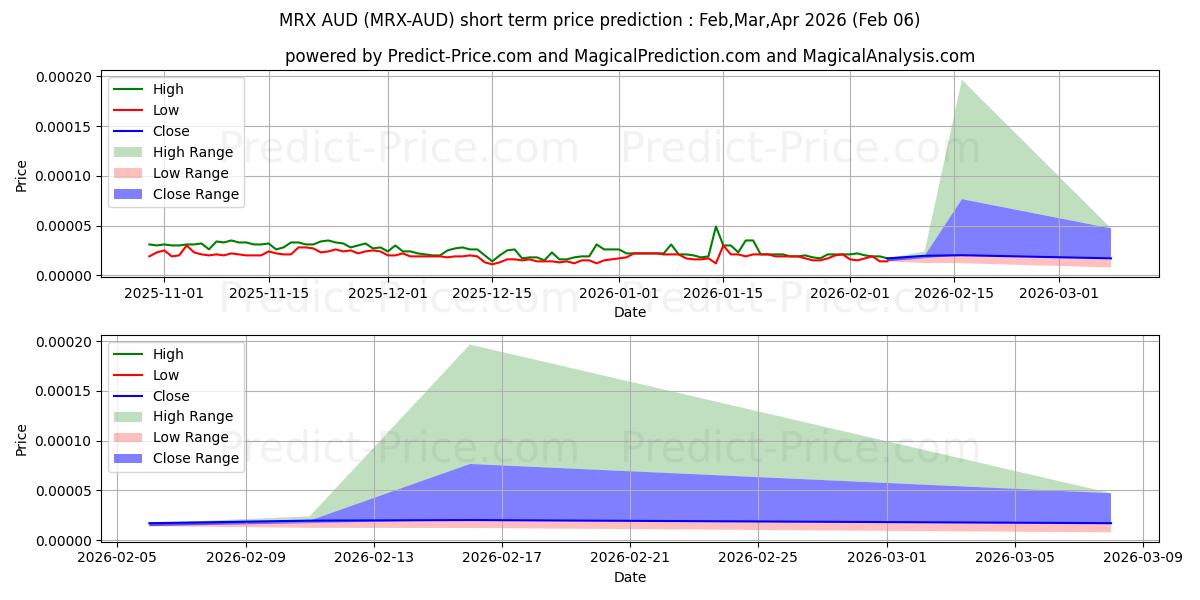Click the 'Date' axis label under the top chart

click(x=629, y=312)
